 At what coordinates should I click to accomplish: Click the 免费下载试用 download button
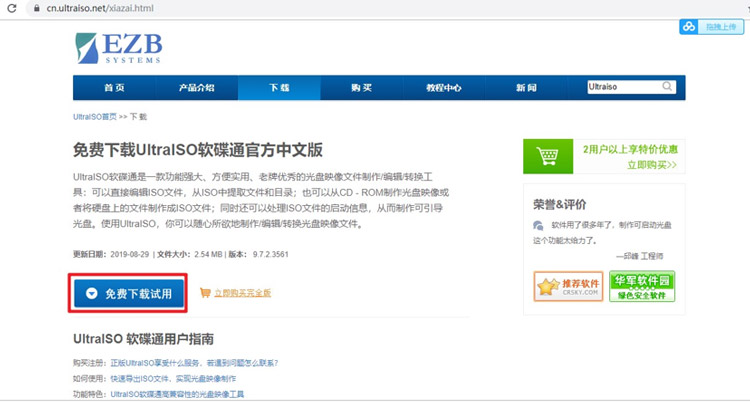tap(129, 294)
